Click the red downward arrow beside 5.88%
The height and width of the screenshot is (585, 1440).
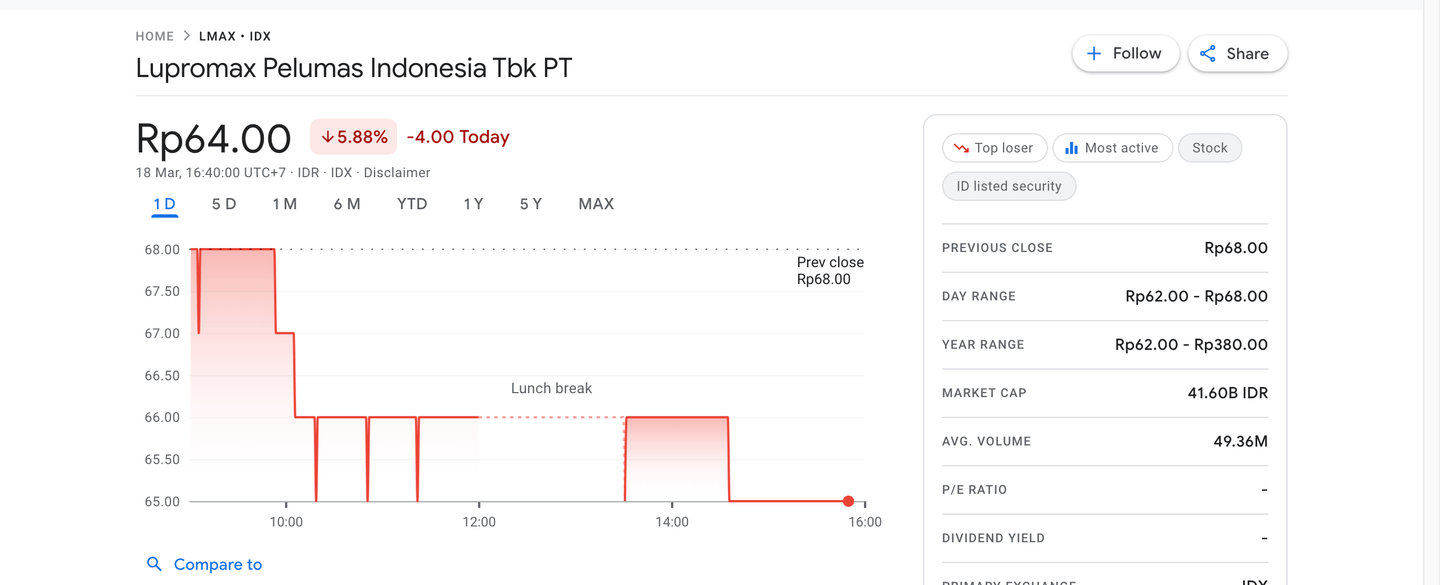[x=327, y=137]
